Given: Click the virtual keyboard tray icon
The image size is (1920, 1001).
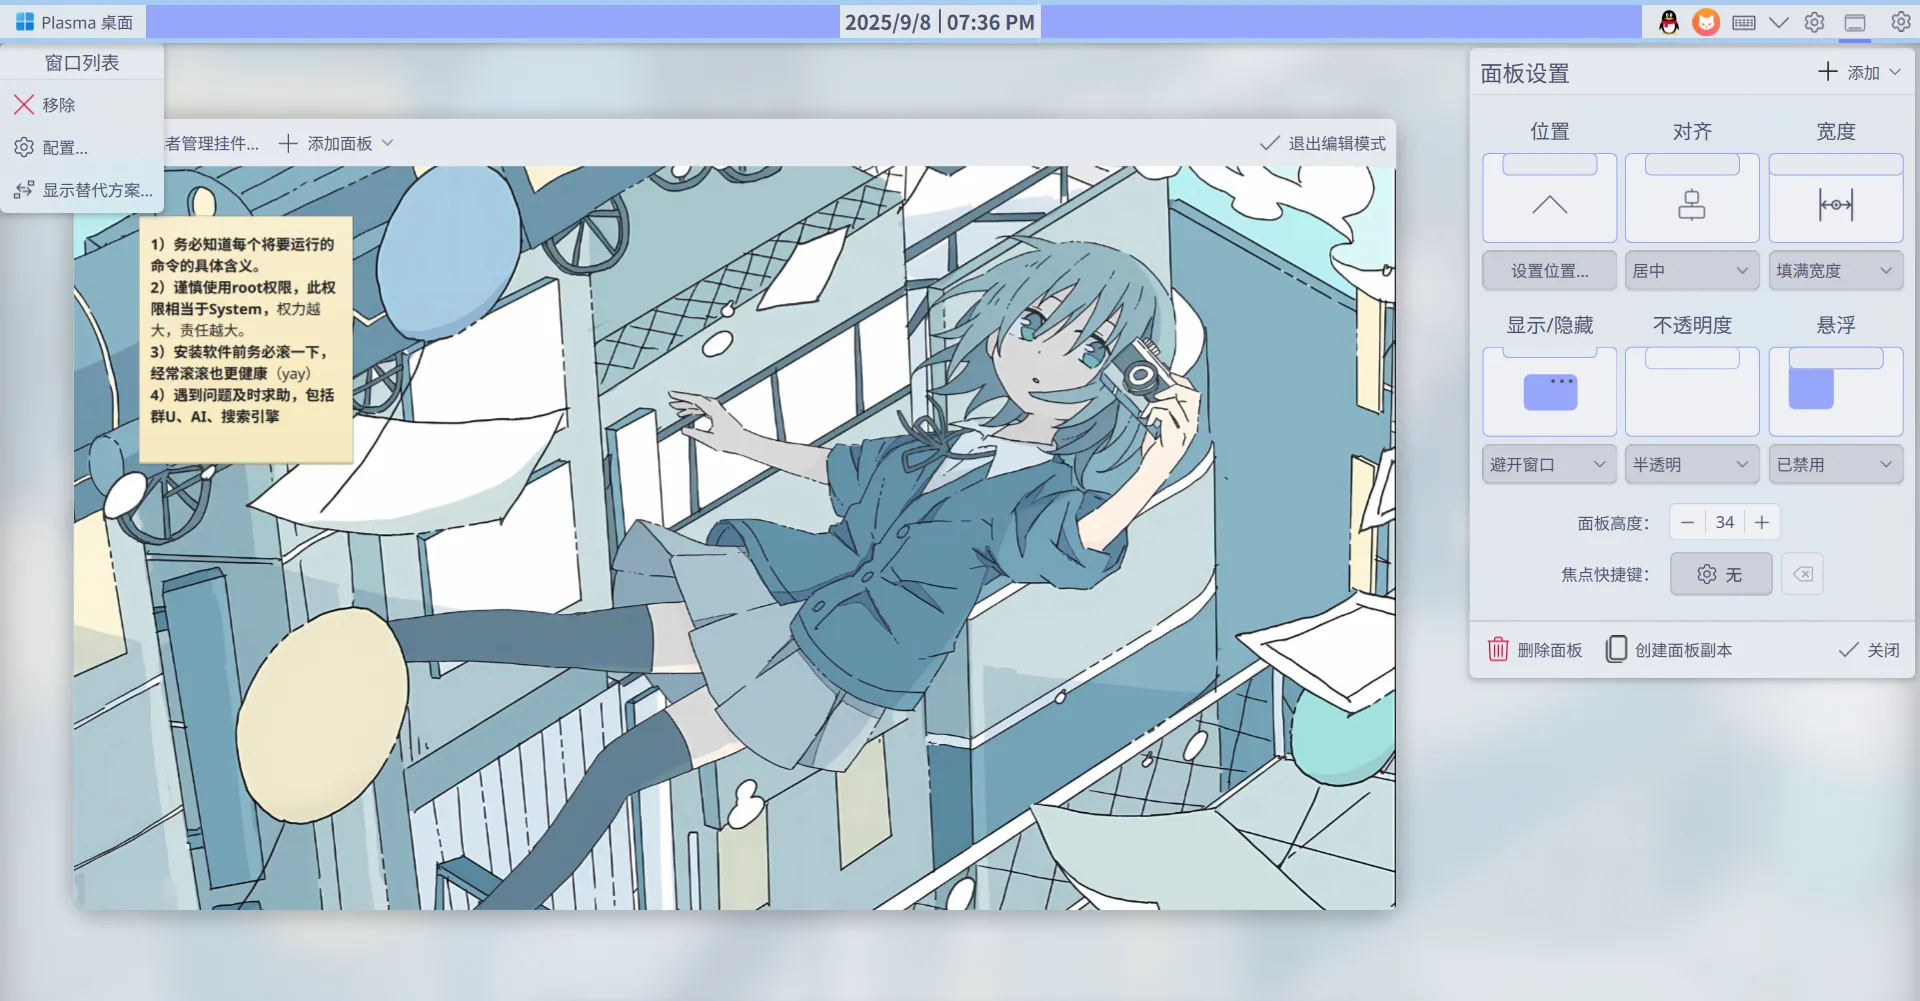Looking at the screenshot, I should (x=1743, y=22).
